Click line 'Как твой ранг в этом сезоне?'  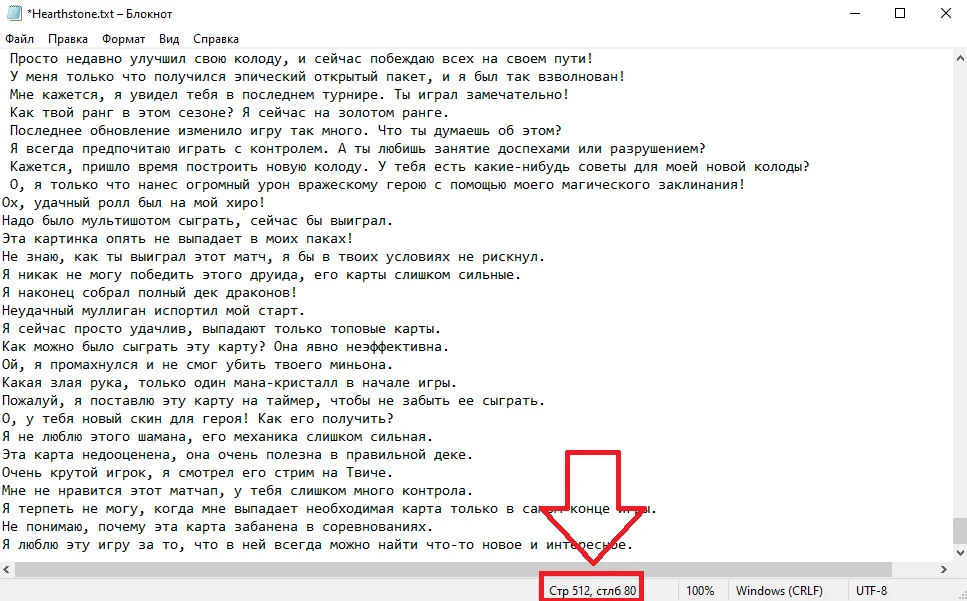229,113
